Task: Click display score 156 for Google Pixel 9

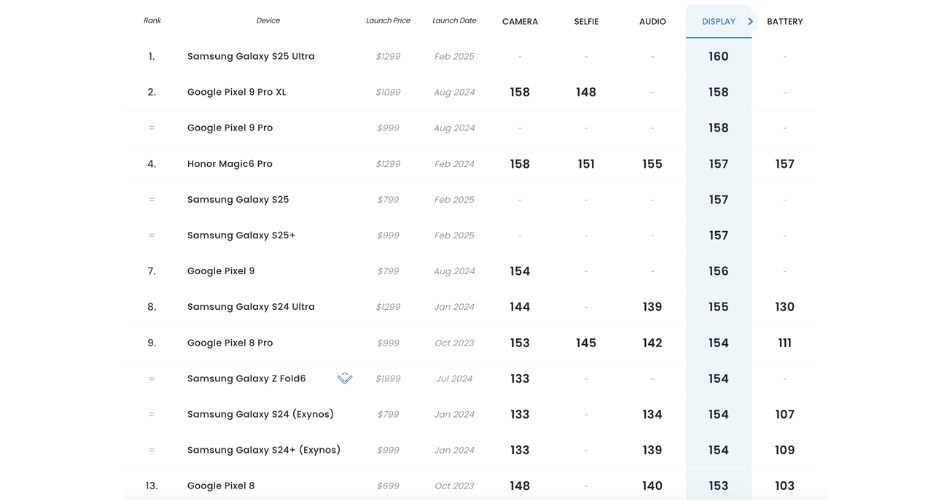Action: (x=718, y=271)
